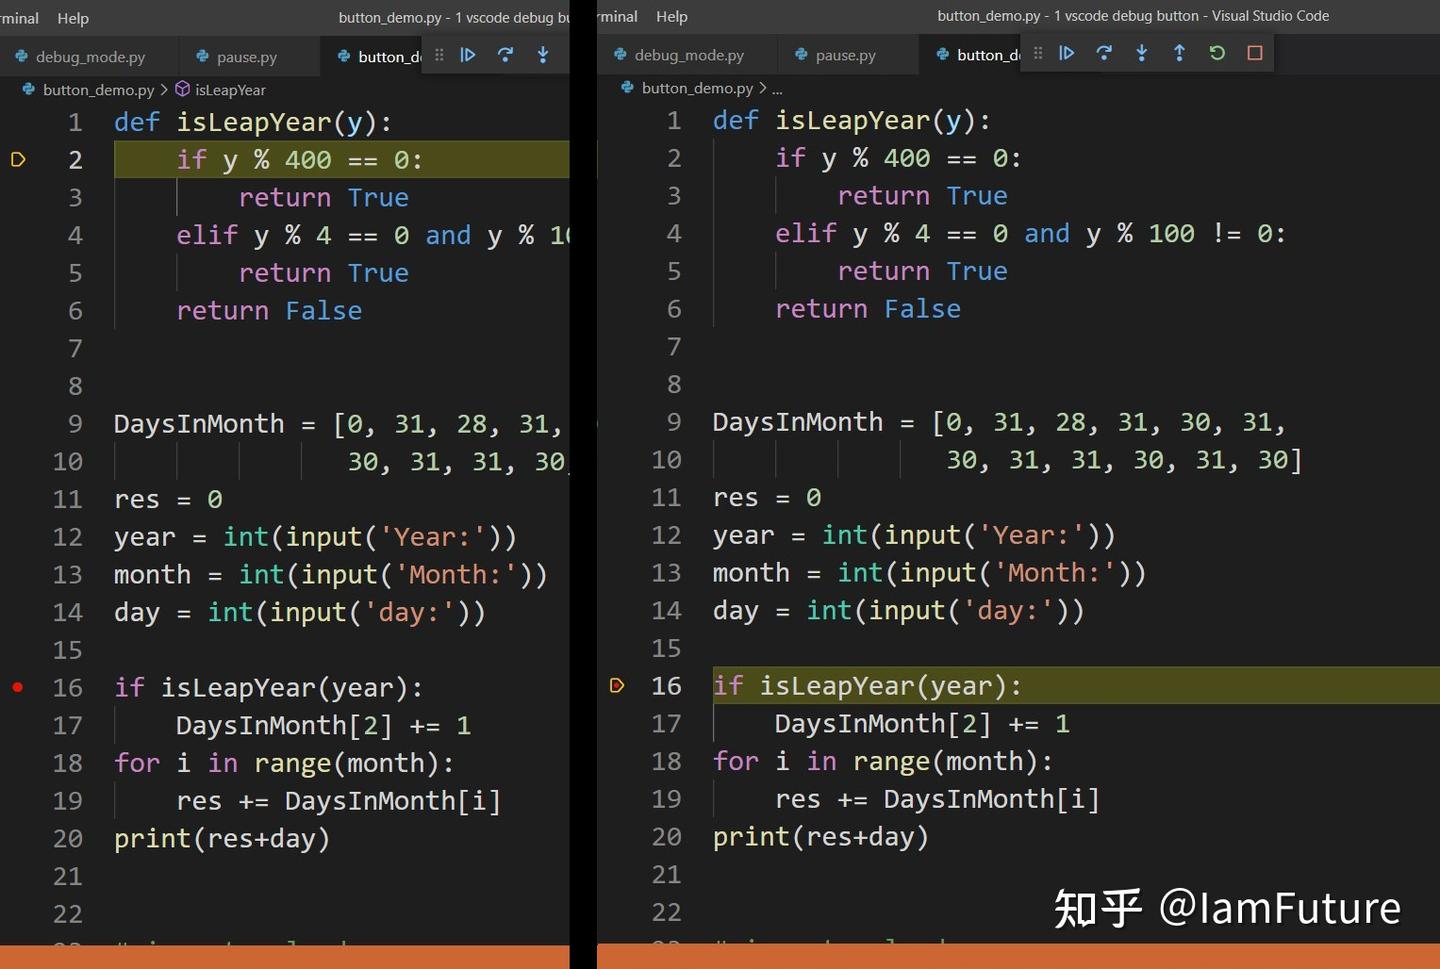Stop debugging via the red square icon
This screenshot has height=969, width=1440.
[1255, 55]
